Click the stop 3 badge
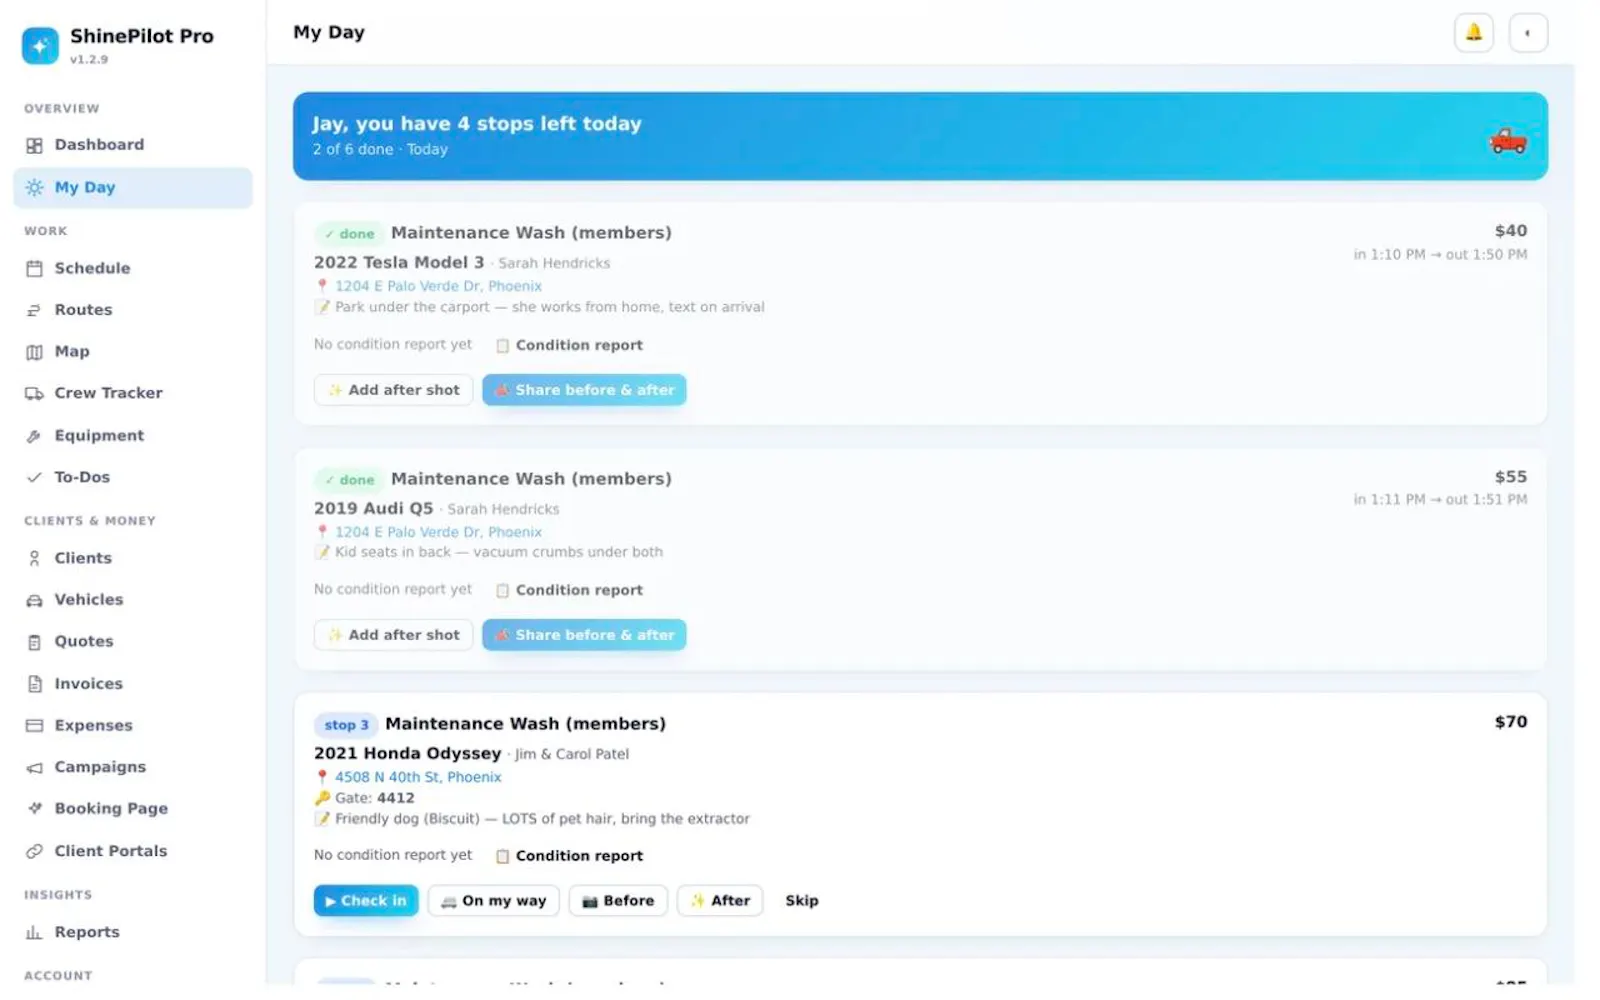 click(x=346, y=725)
